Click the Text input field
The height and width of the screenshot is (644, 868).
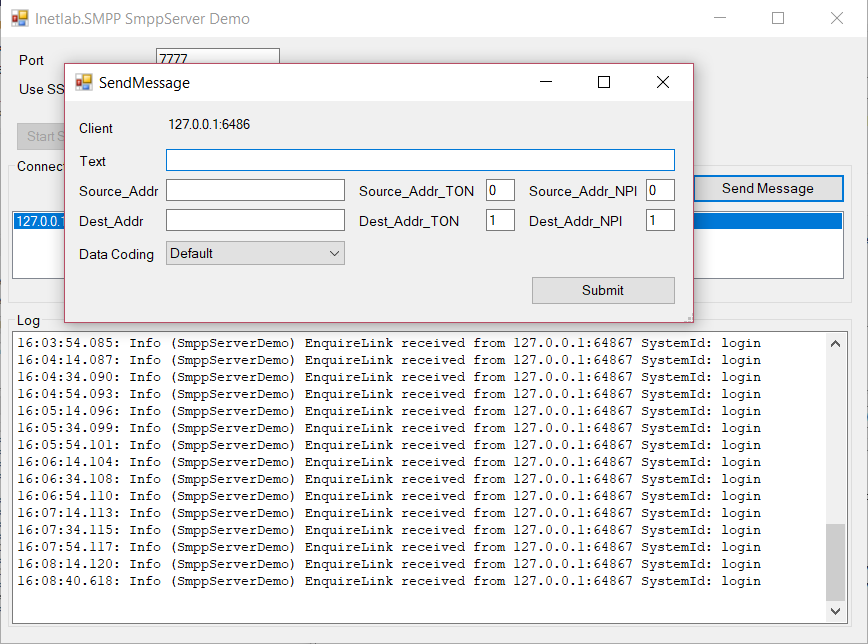tap(420, 160)
